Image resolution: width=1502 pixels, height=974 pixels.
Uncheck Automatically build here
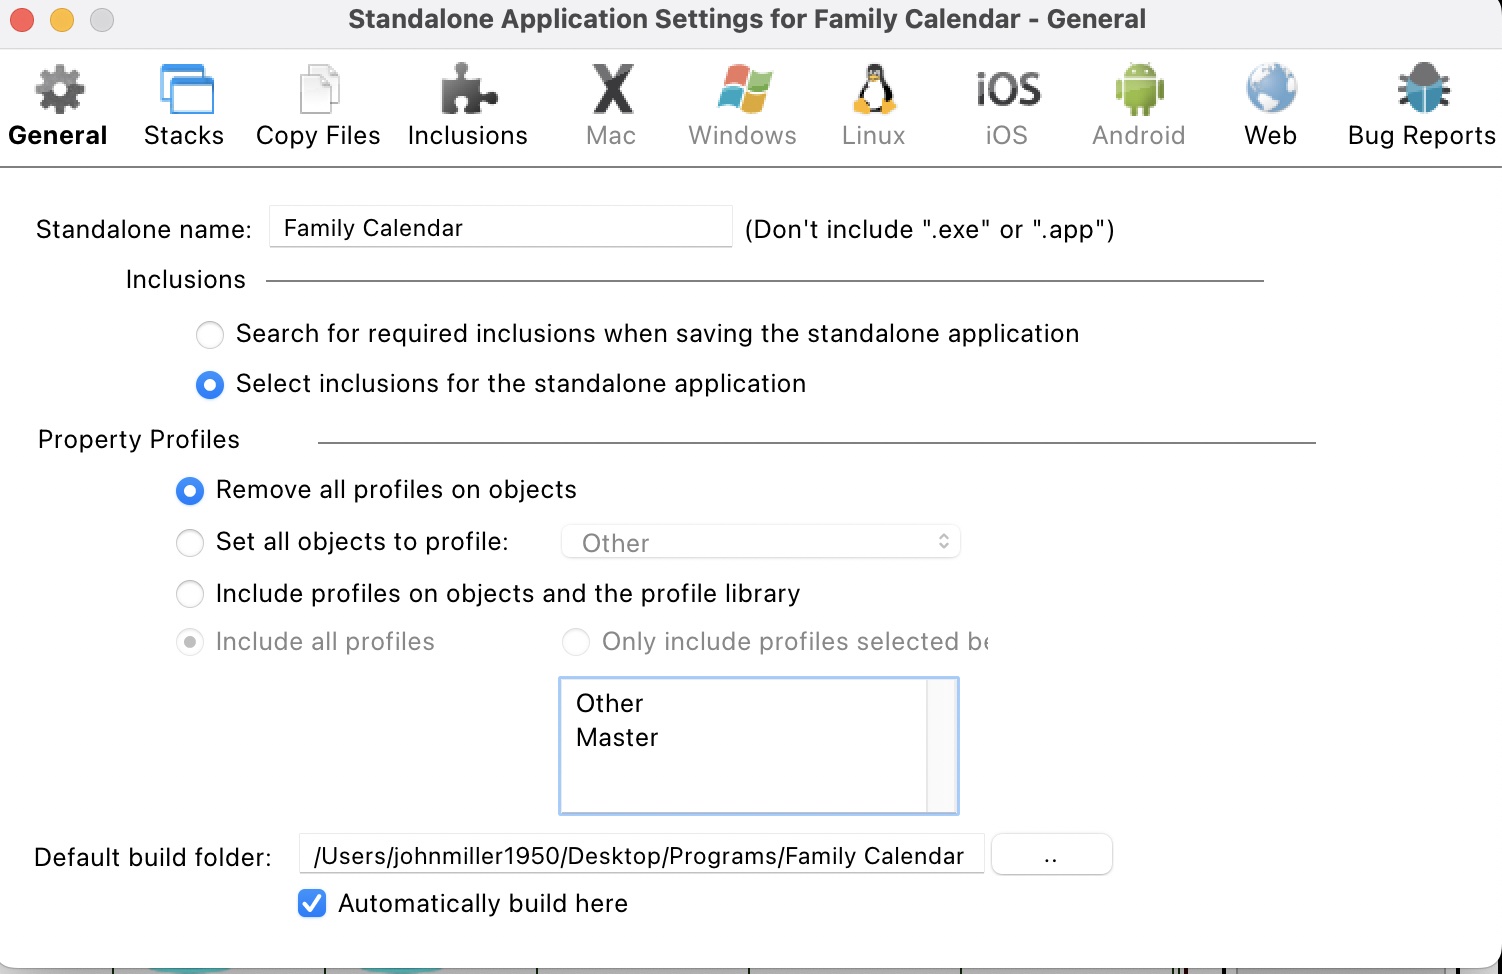(312, 904)
